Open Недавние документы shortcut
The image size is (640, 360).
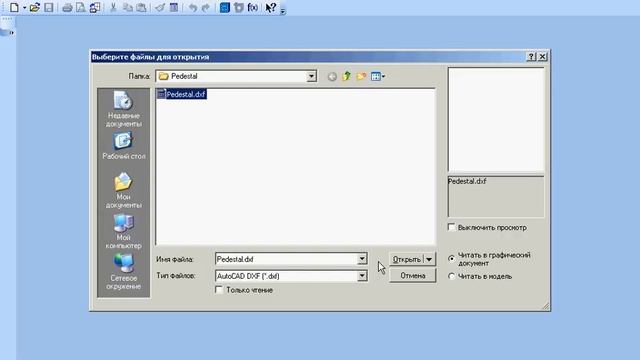coord(124,109)
